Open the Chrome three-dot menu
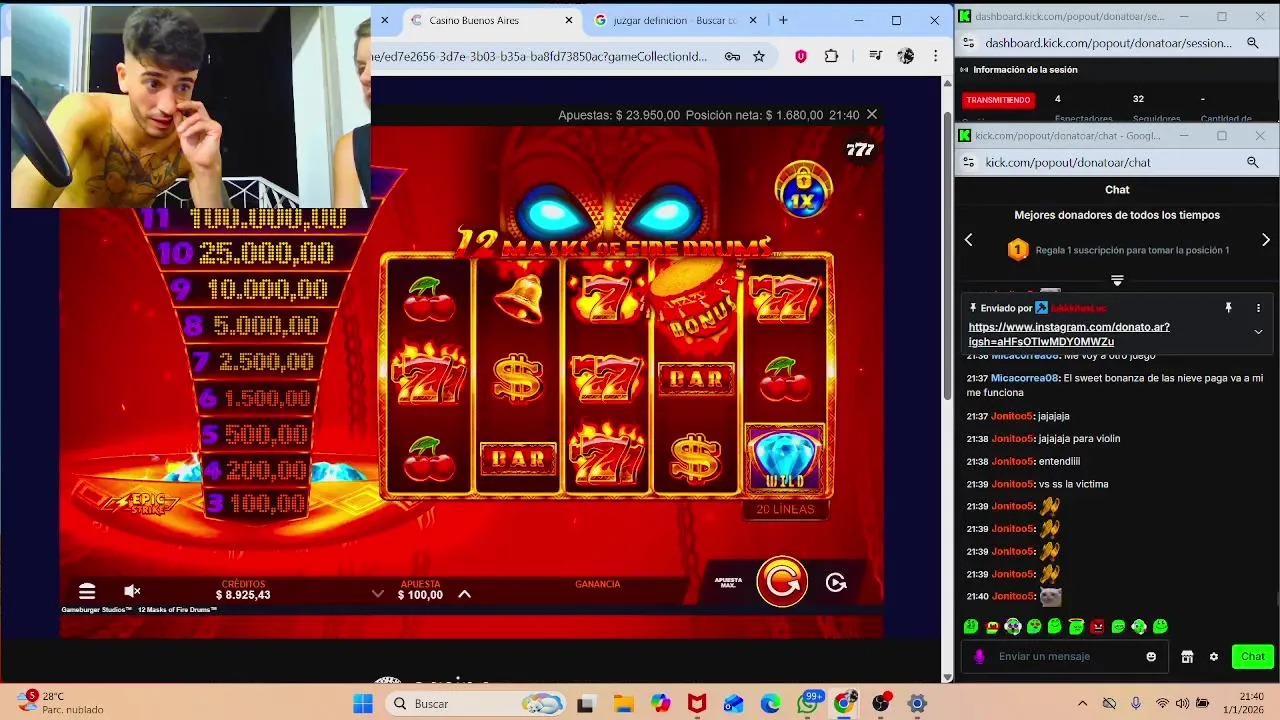The width and height of the screenshot is (1280, 720). 935,56
